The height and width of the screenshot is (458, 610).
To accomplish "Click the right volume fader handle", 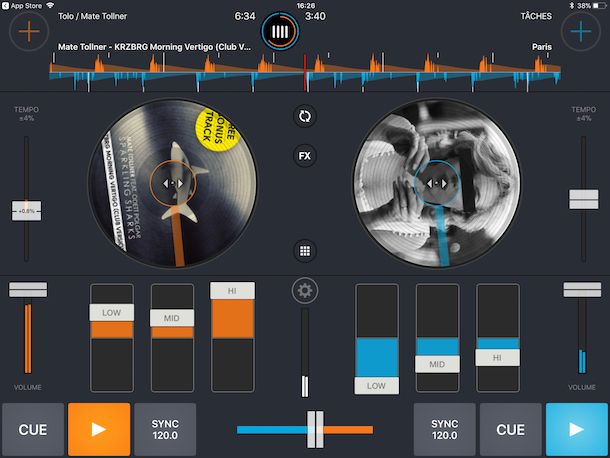I will (x=582, y=290).
